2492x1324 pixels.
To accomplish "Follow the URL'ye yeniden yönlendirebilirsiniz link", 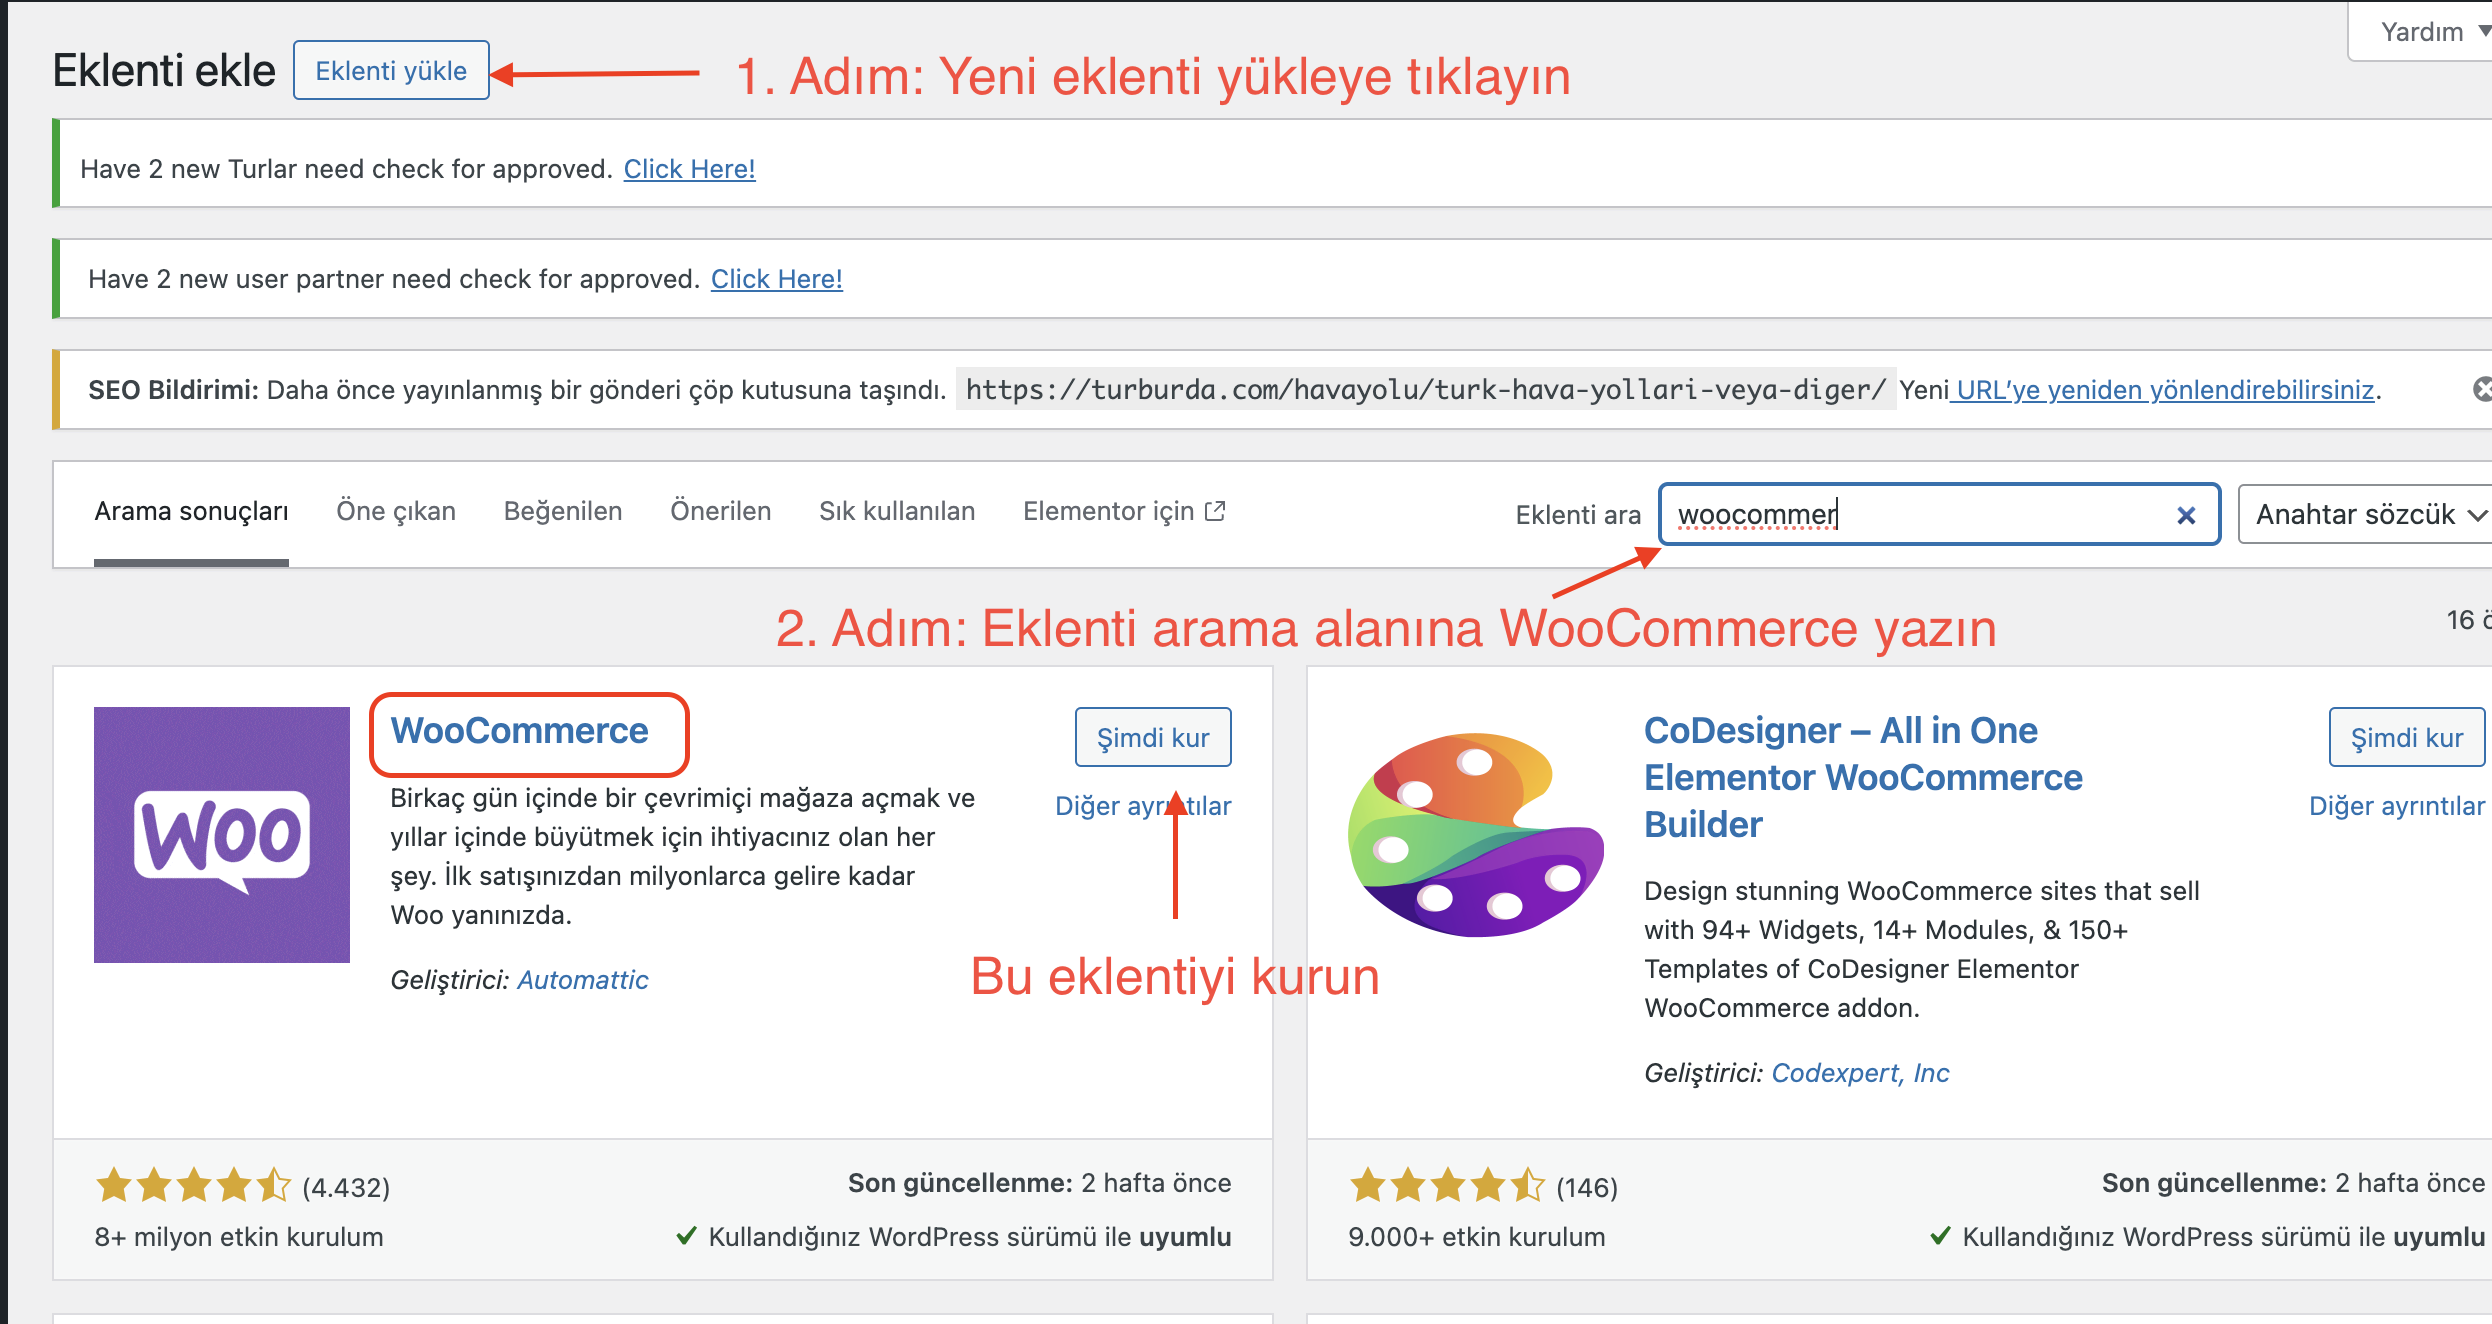I will coord(2164,390).
